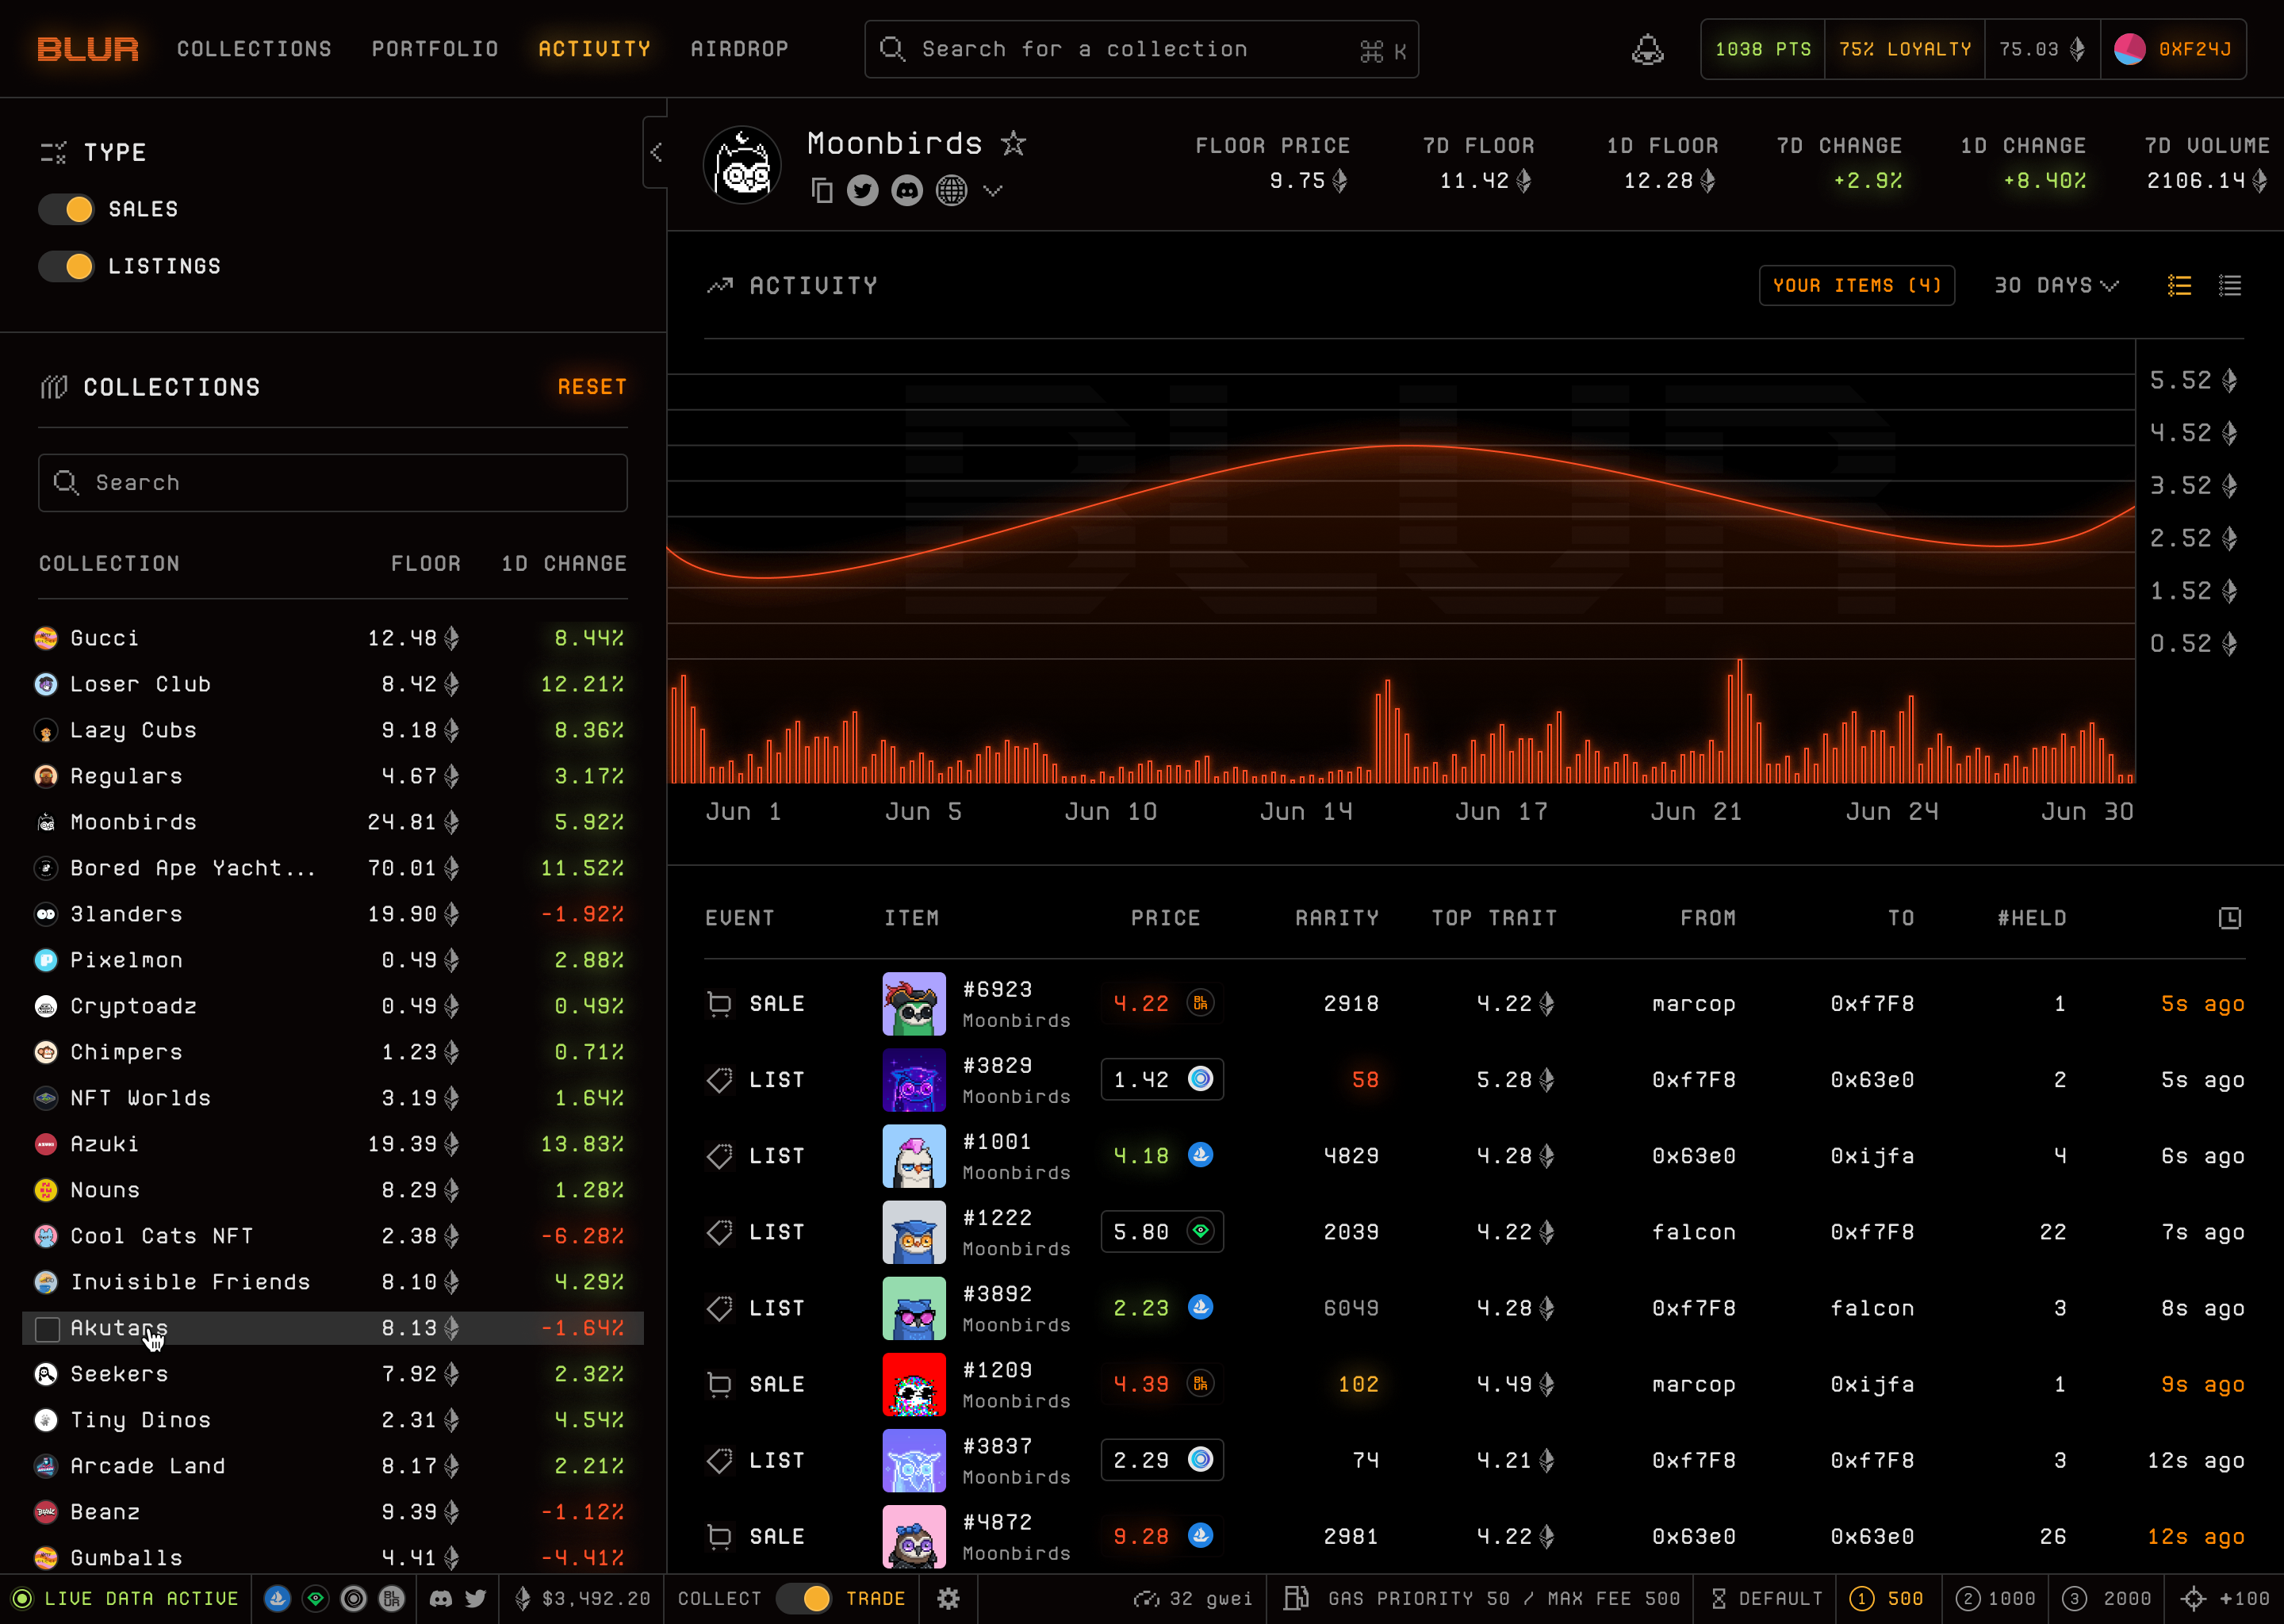
Task: Focus the top collection search field
Action: click(x=1141, y=49)
